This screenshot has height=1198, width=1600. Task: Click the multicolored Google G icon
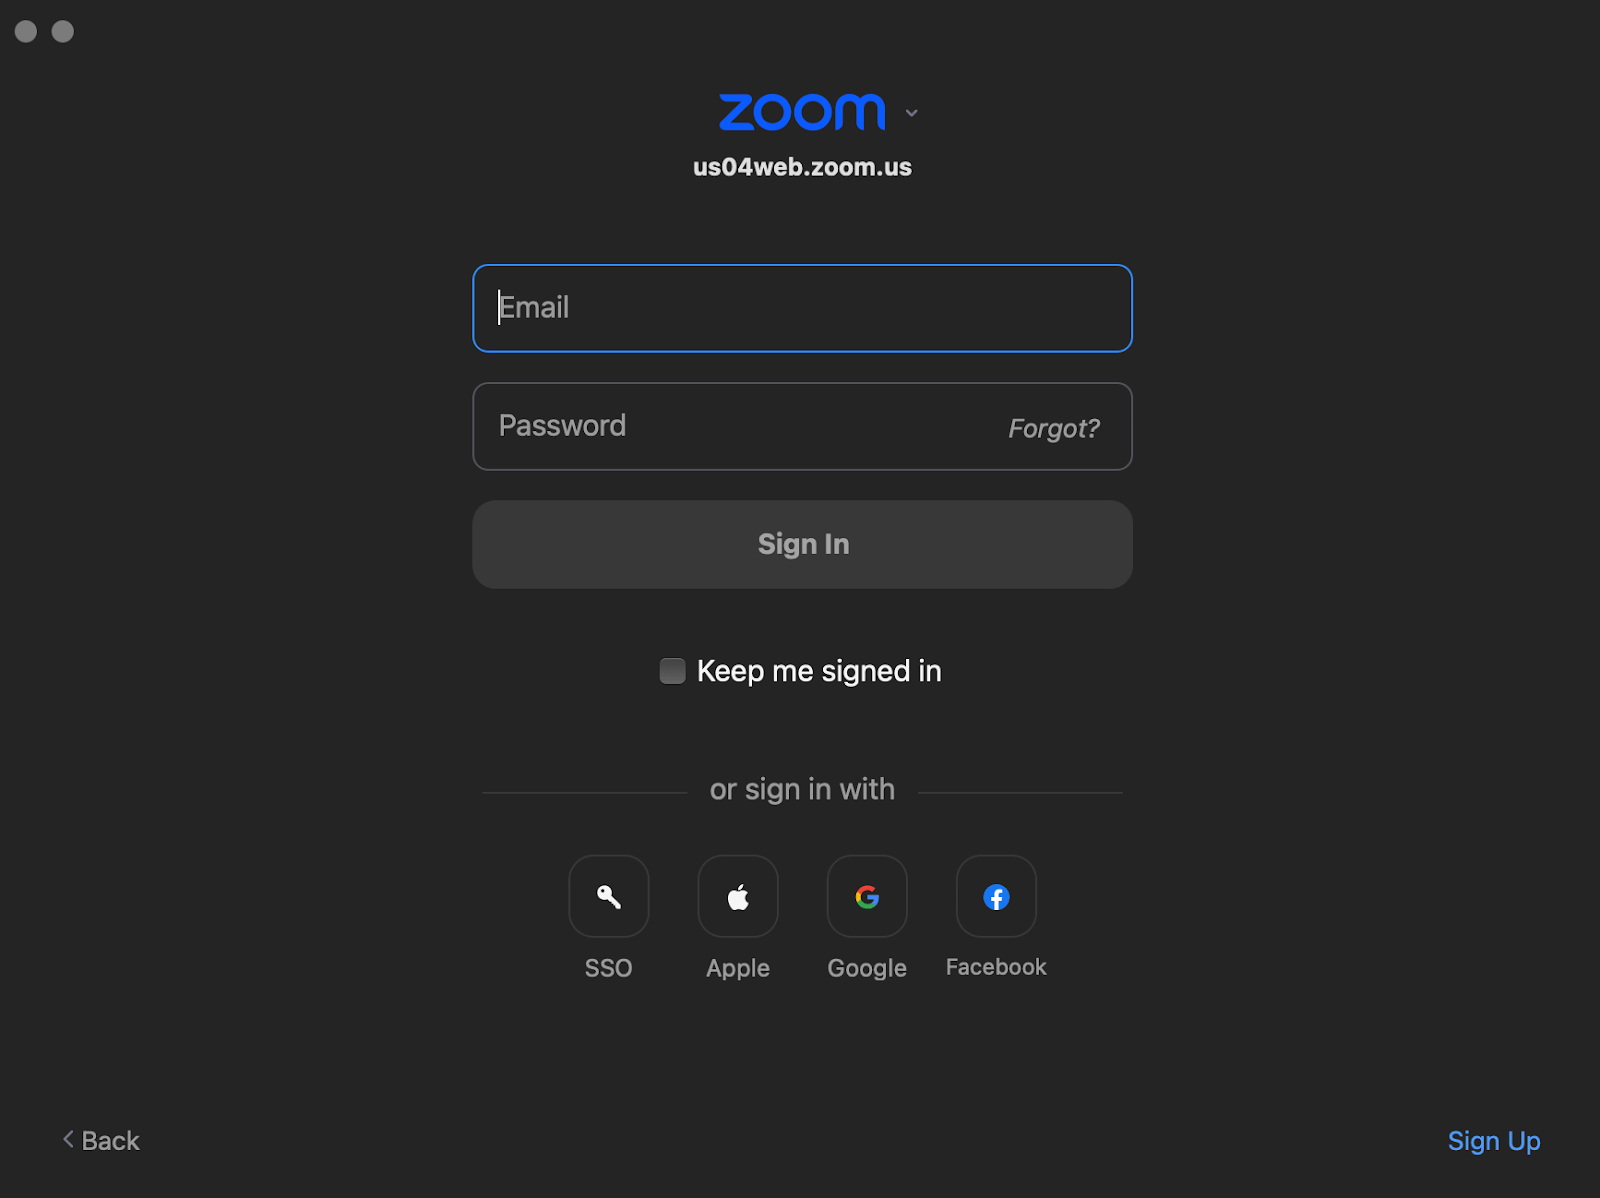(x=866, y=896)
